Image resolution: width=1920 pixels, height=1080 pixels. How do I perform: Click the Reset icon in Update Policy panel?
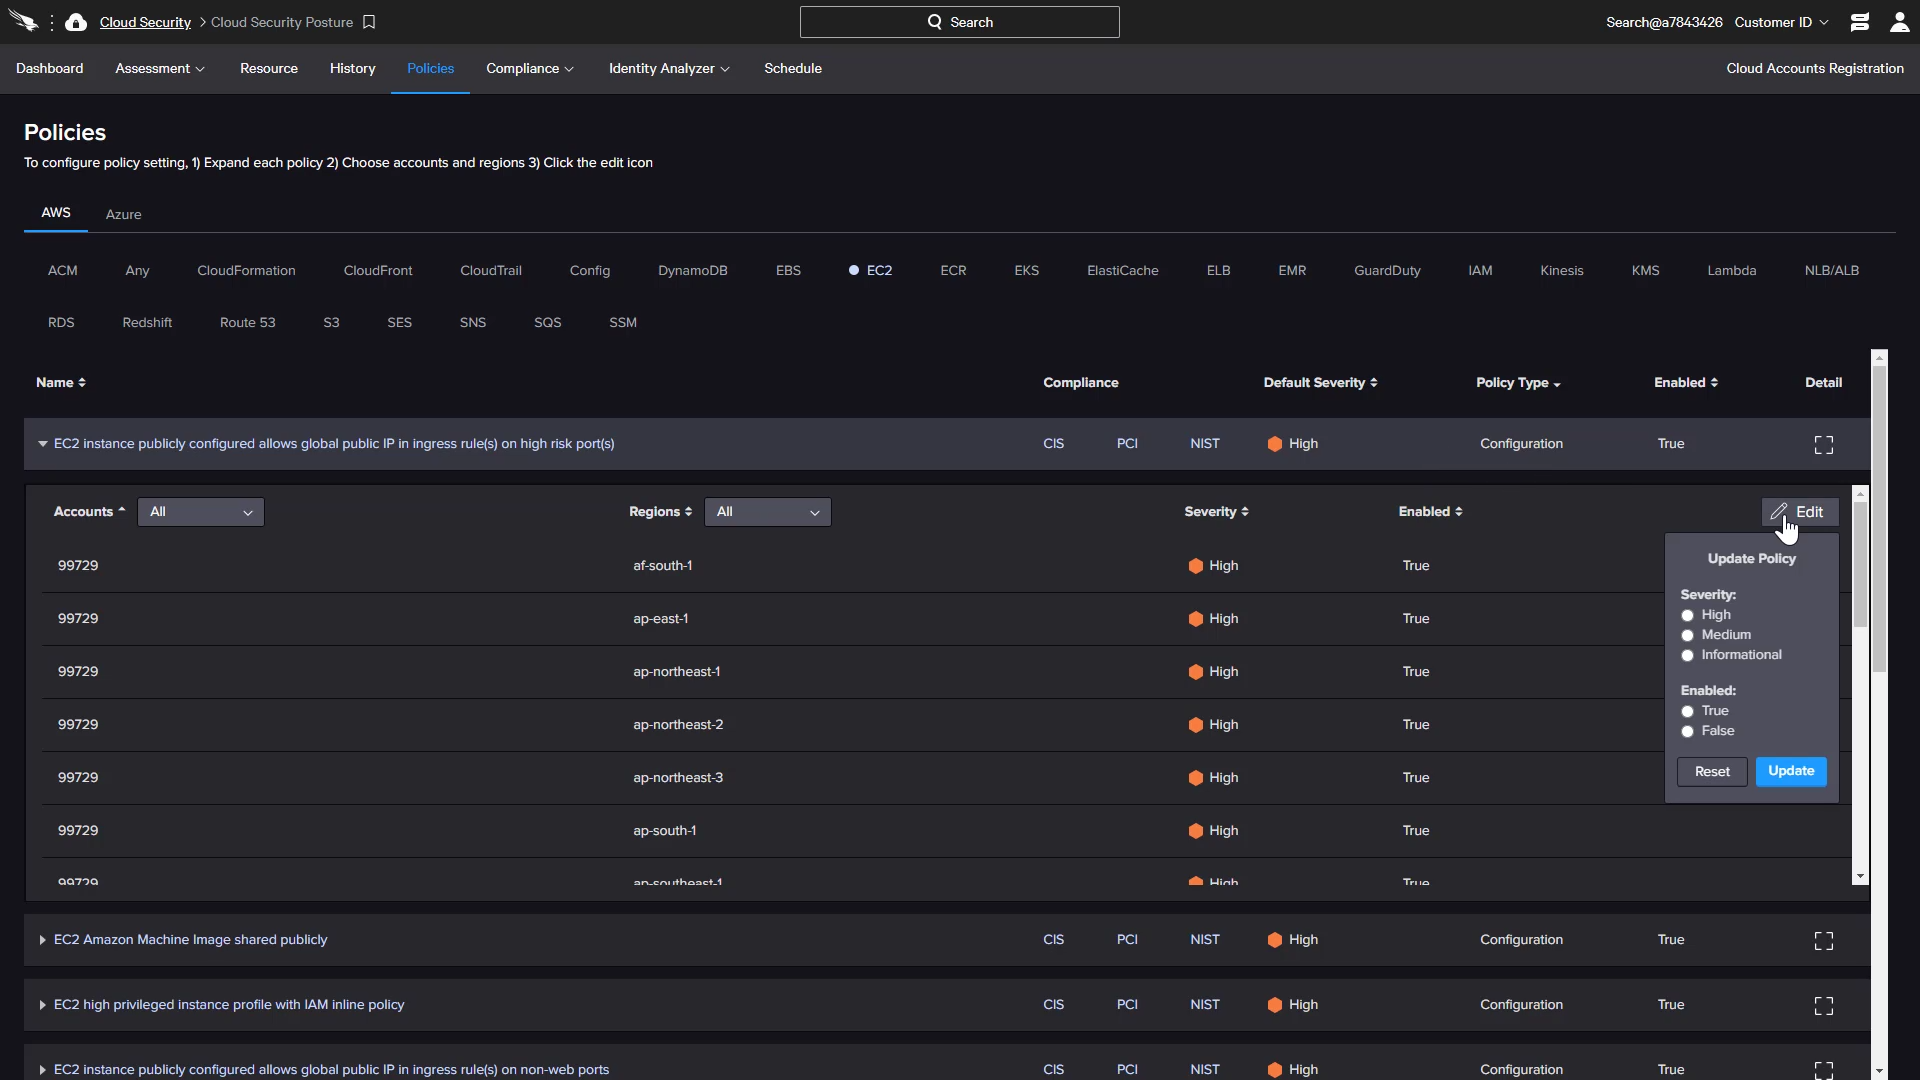click(1712, 770)
